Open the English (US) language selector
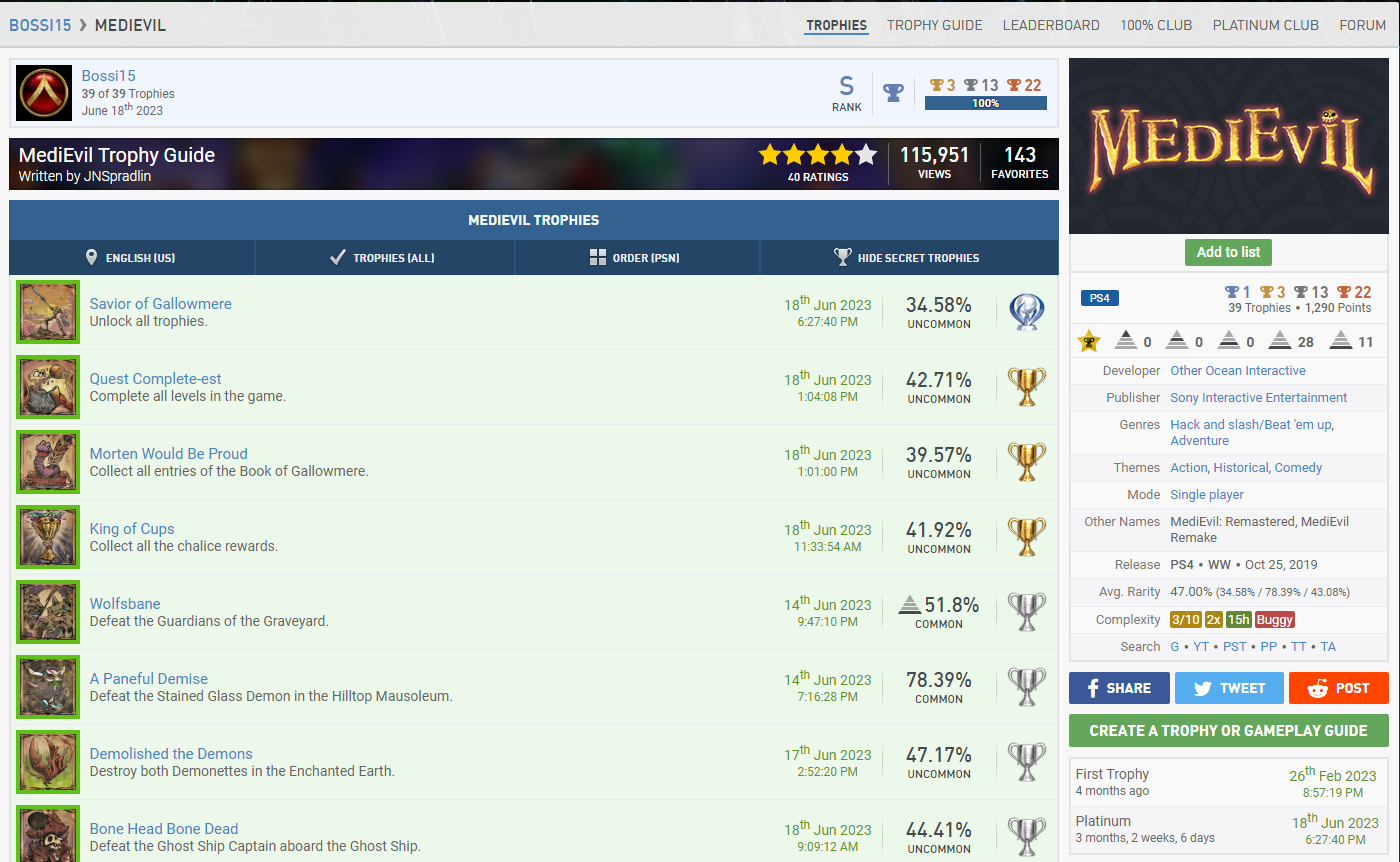 131,258
